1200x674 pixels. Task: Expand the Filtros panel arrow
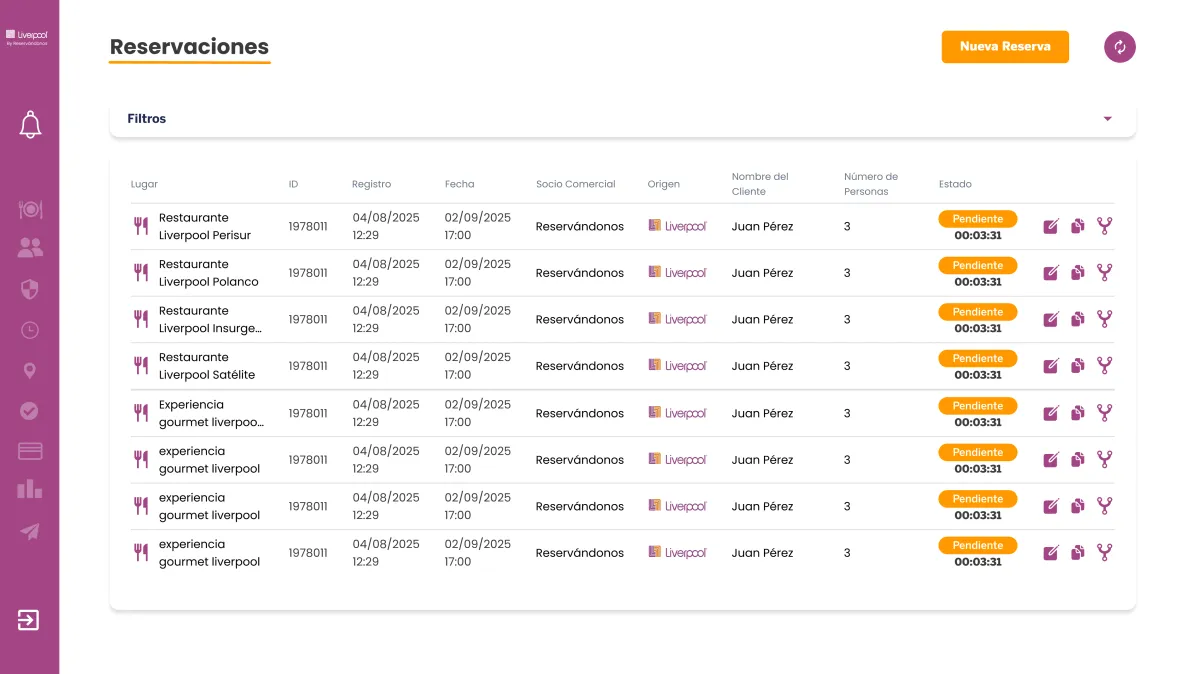click(1108, 119)
